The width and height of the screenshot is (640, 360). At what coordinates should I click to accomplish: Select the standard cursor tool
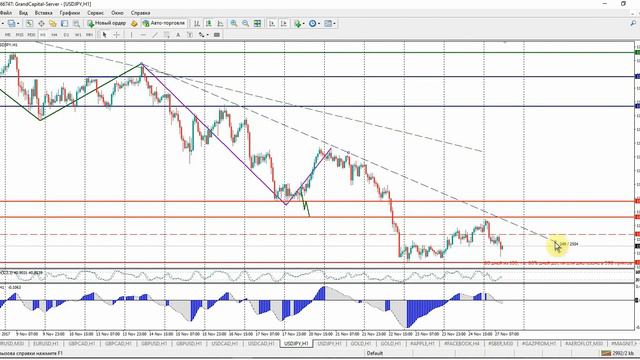[x=104, y=35]
